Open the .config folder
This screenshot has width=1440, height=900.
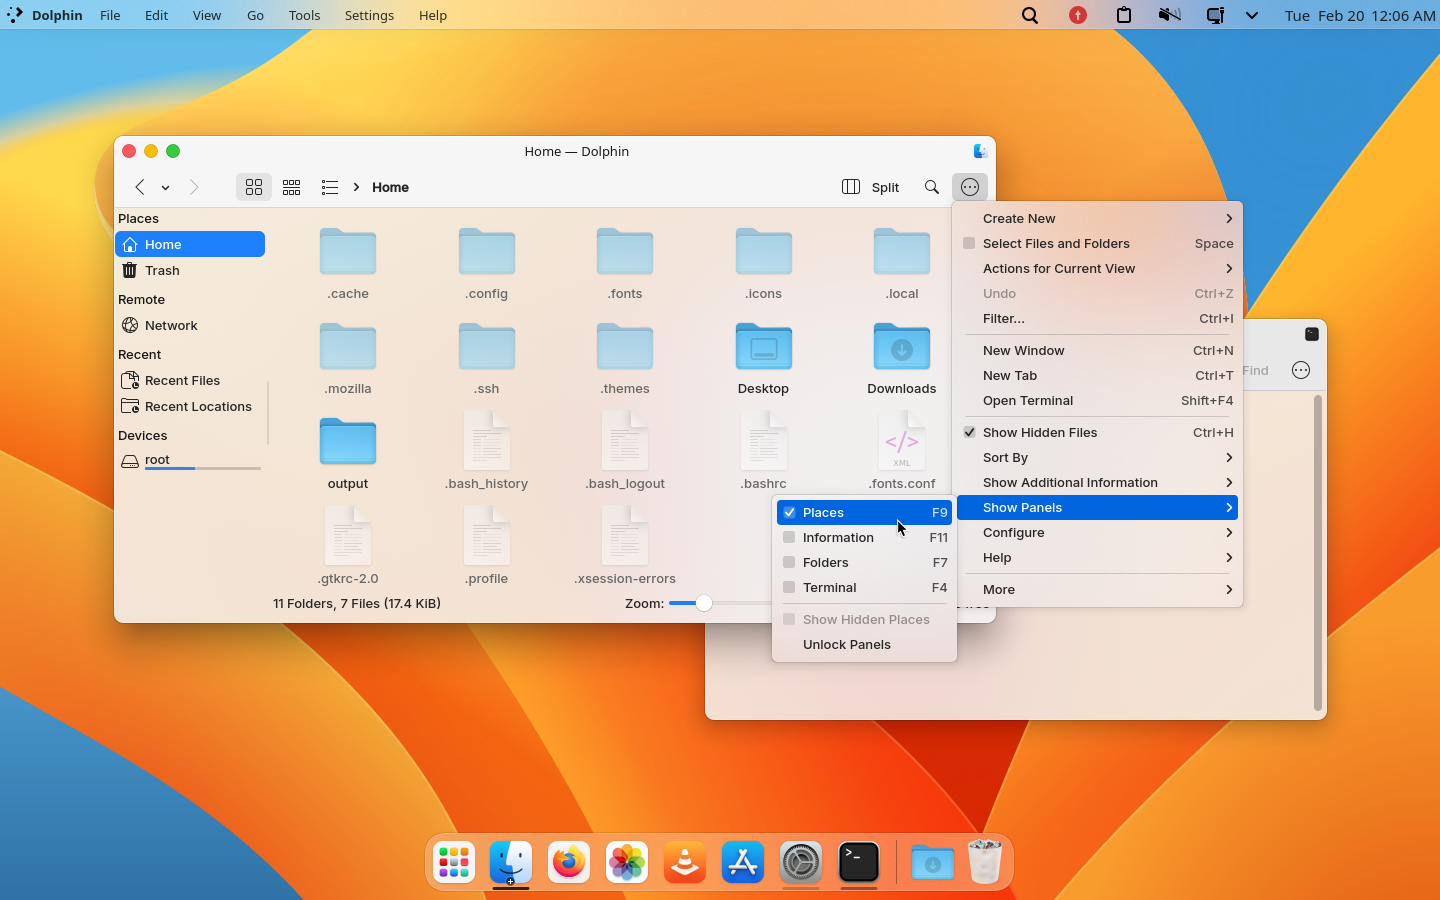[487, 264]
